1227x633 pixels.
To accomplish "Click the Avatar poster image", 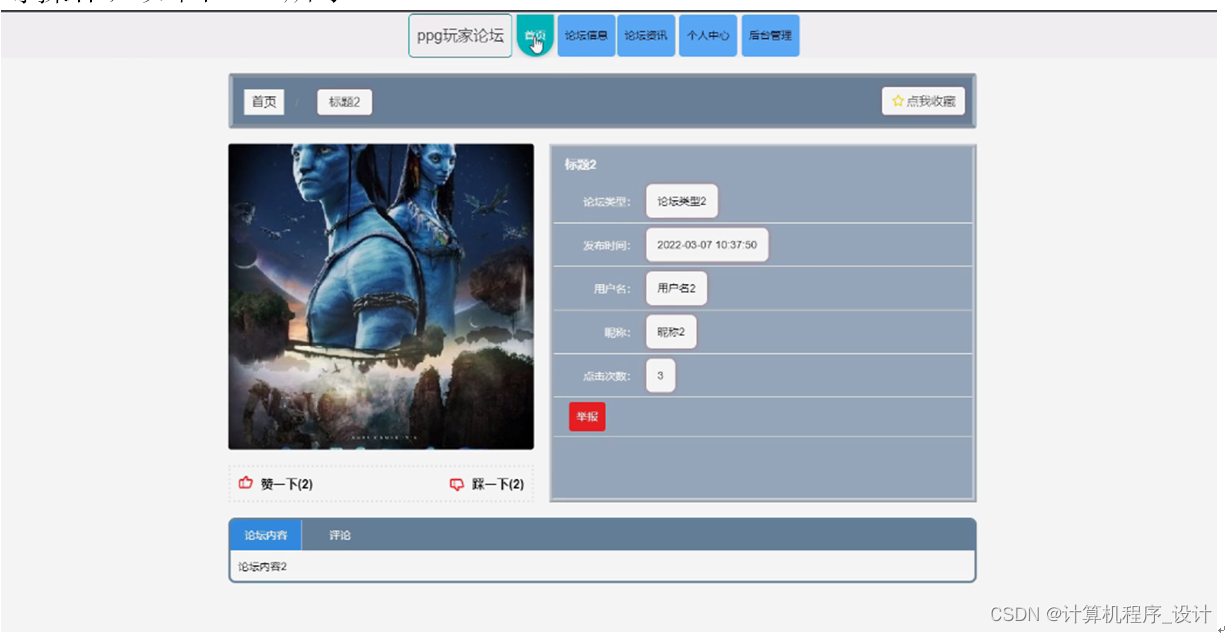I will tap(381, 297).
